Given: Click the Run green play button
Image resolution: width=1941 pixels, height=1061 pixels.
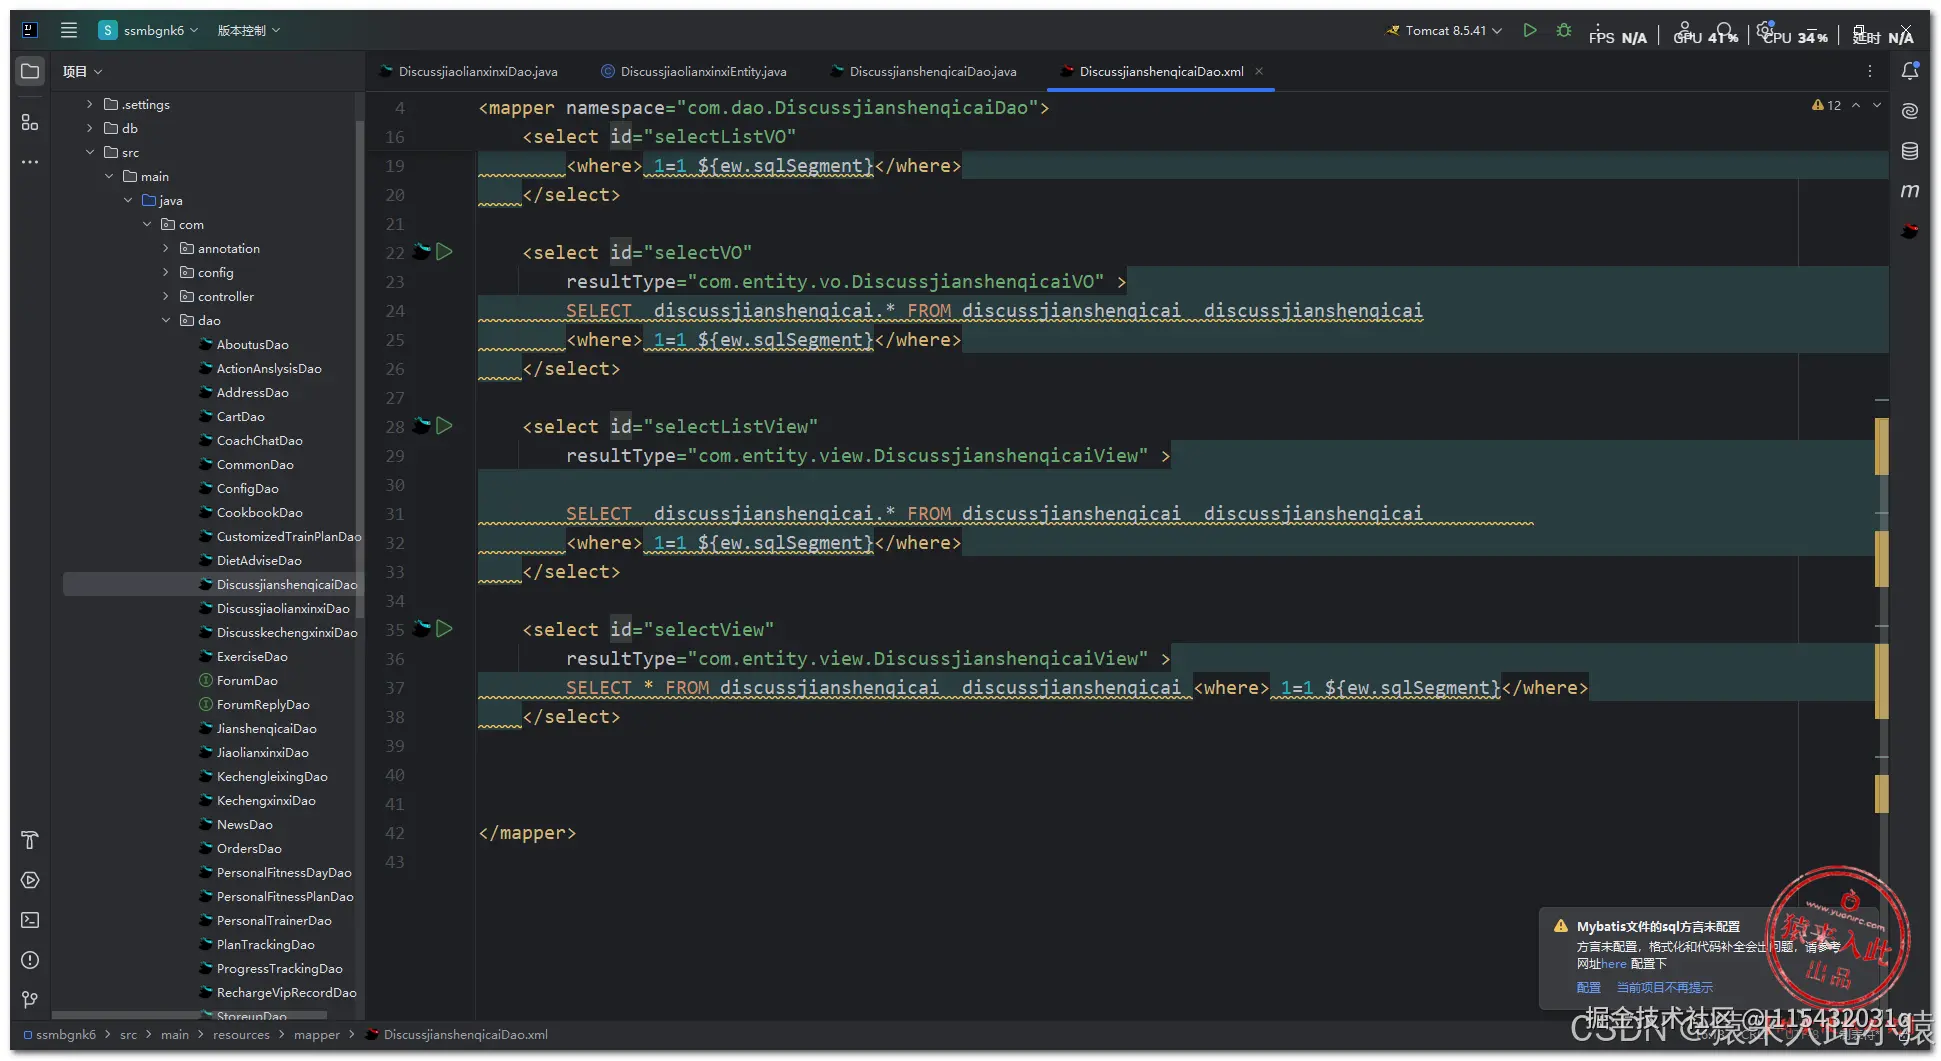Looking at the screenshot, I should point(1529,31).
